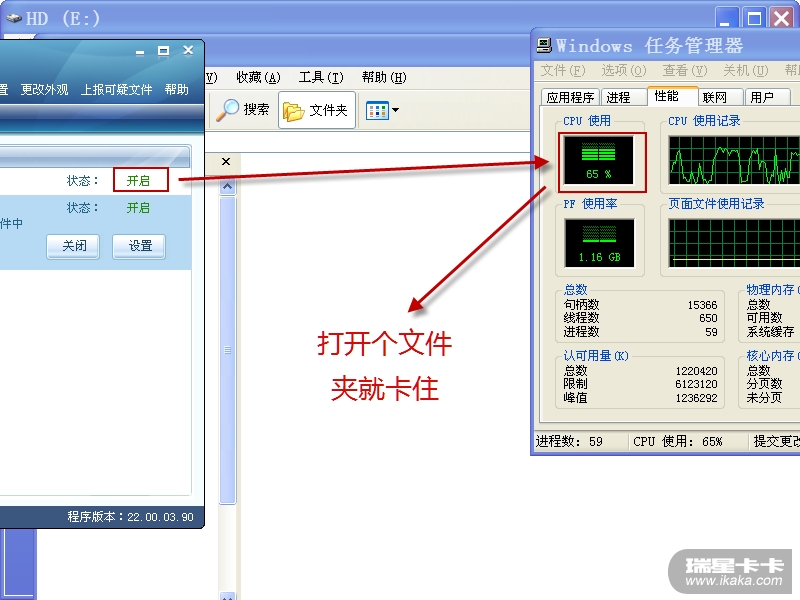Click the handle count 15366
The image size is (800, 600).
pos(702,305)
